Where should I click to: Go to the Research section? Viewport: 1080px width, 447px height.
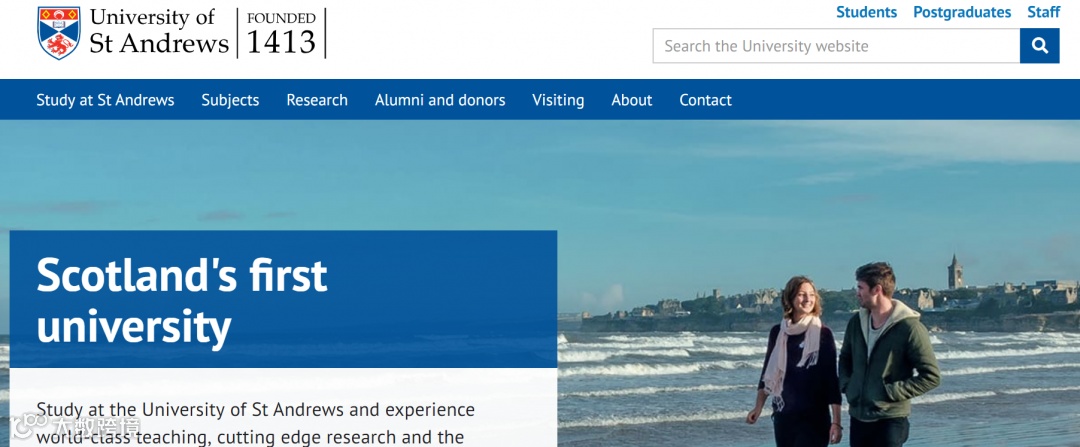(x=317, y=100)
